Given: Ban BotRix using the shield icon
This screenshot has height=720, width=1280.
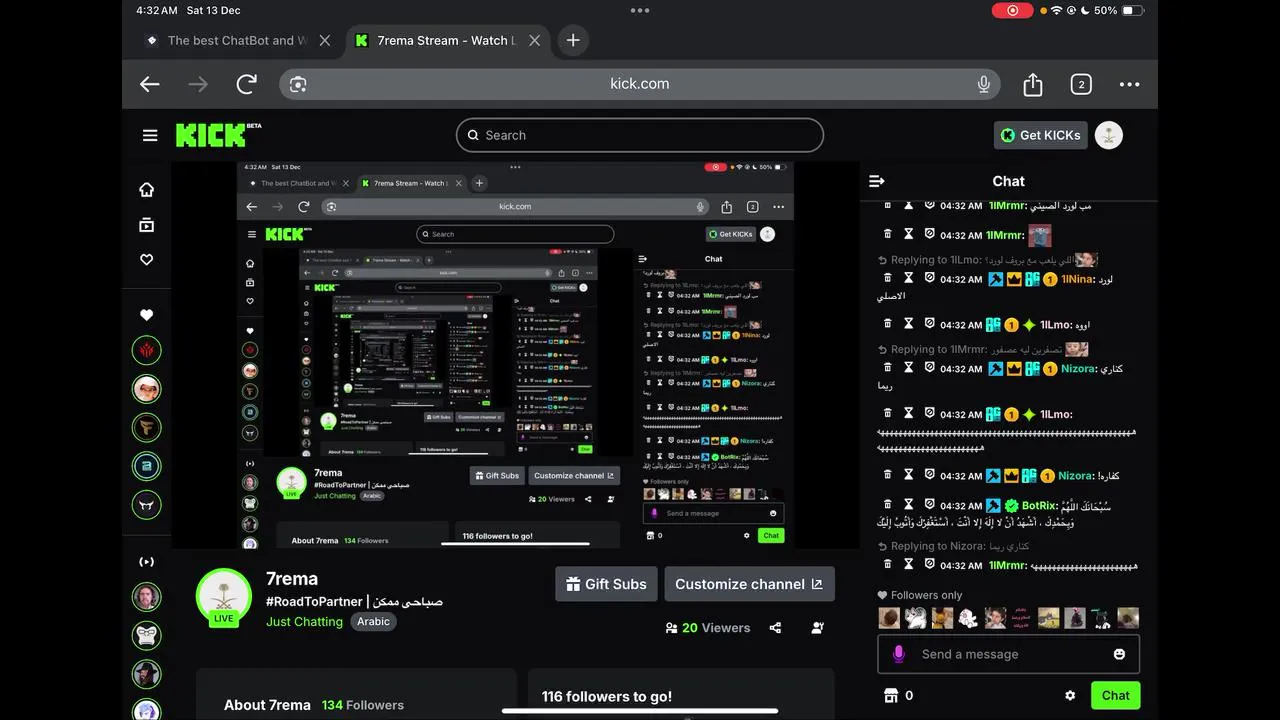Looking at the screenshot, I should pyautogui.click(x=929, y=506).
